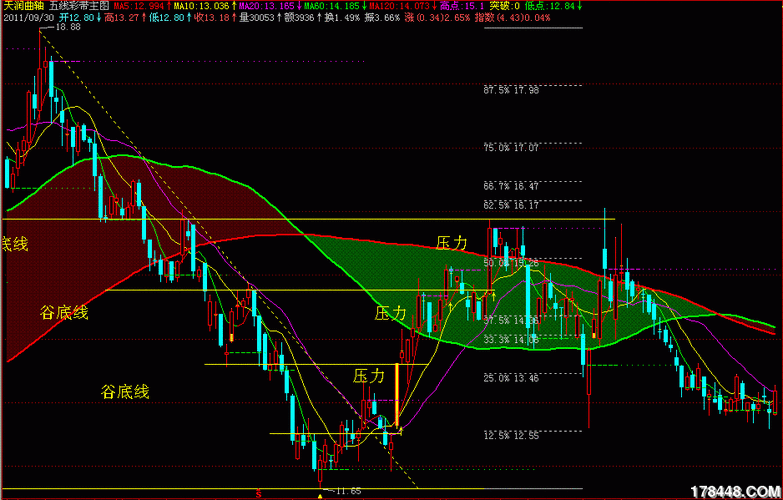This screenshot has height=500, width=783.
Task: Select the 25.0% 13.46 retracement label
Action: tap(511, 378)
